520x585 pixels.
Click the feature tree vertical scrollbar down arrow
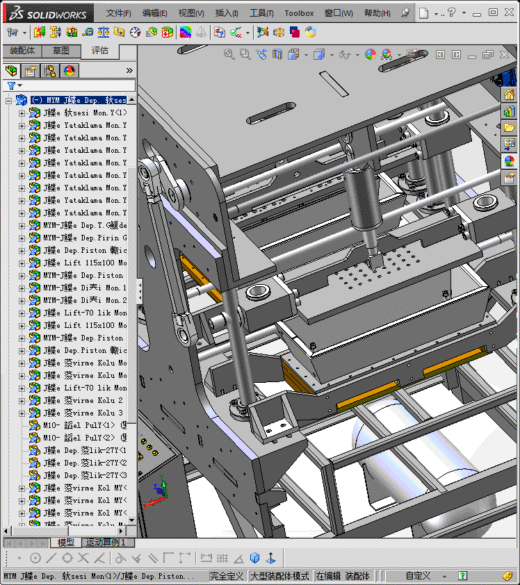pos(132,520)
